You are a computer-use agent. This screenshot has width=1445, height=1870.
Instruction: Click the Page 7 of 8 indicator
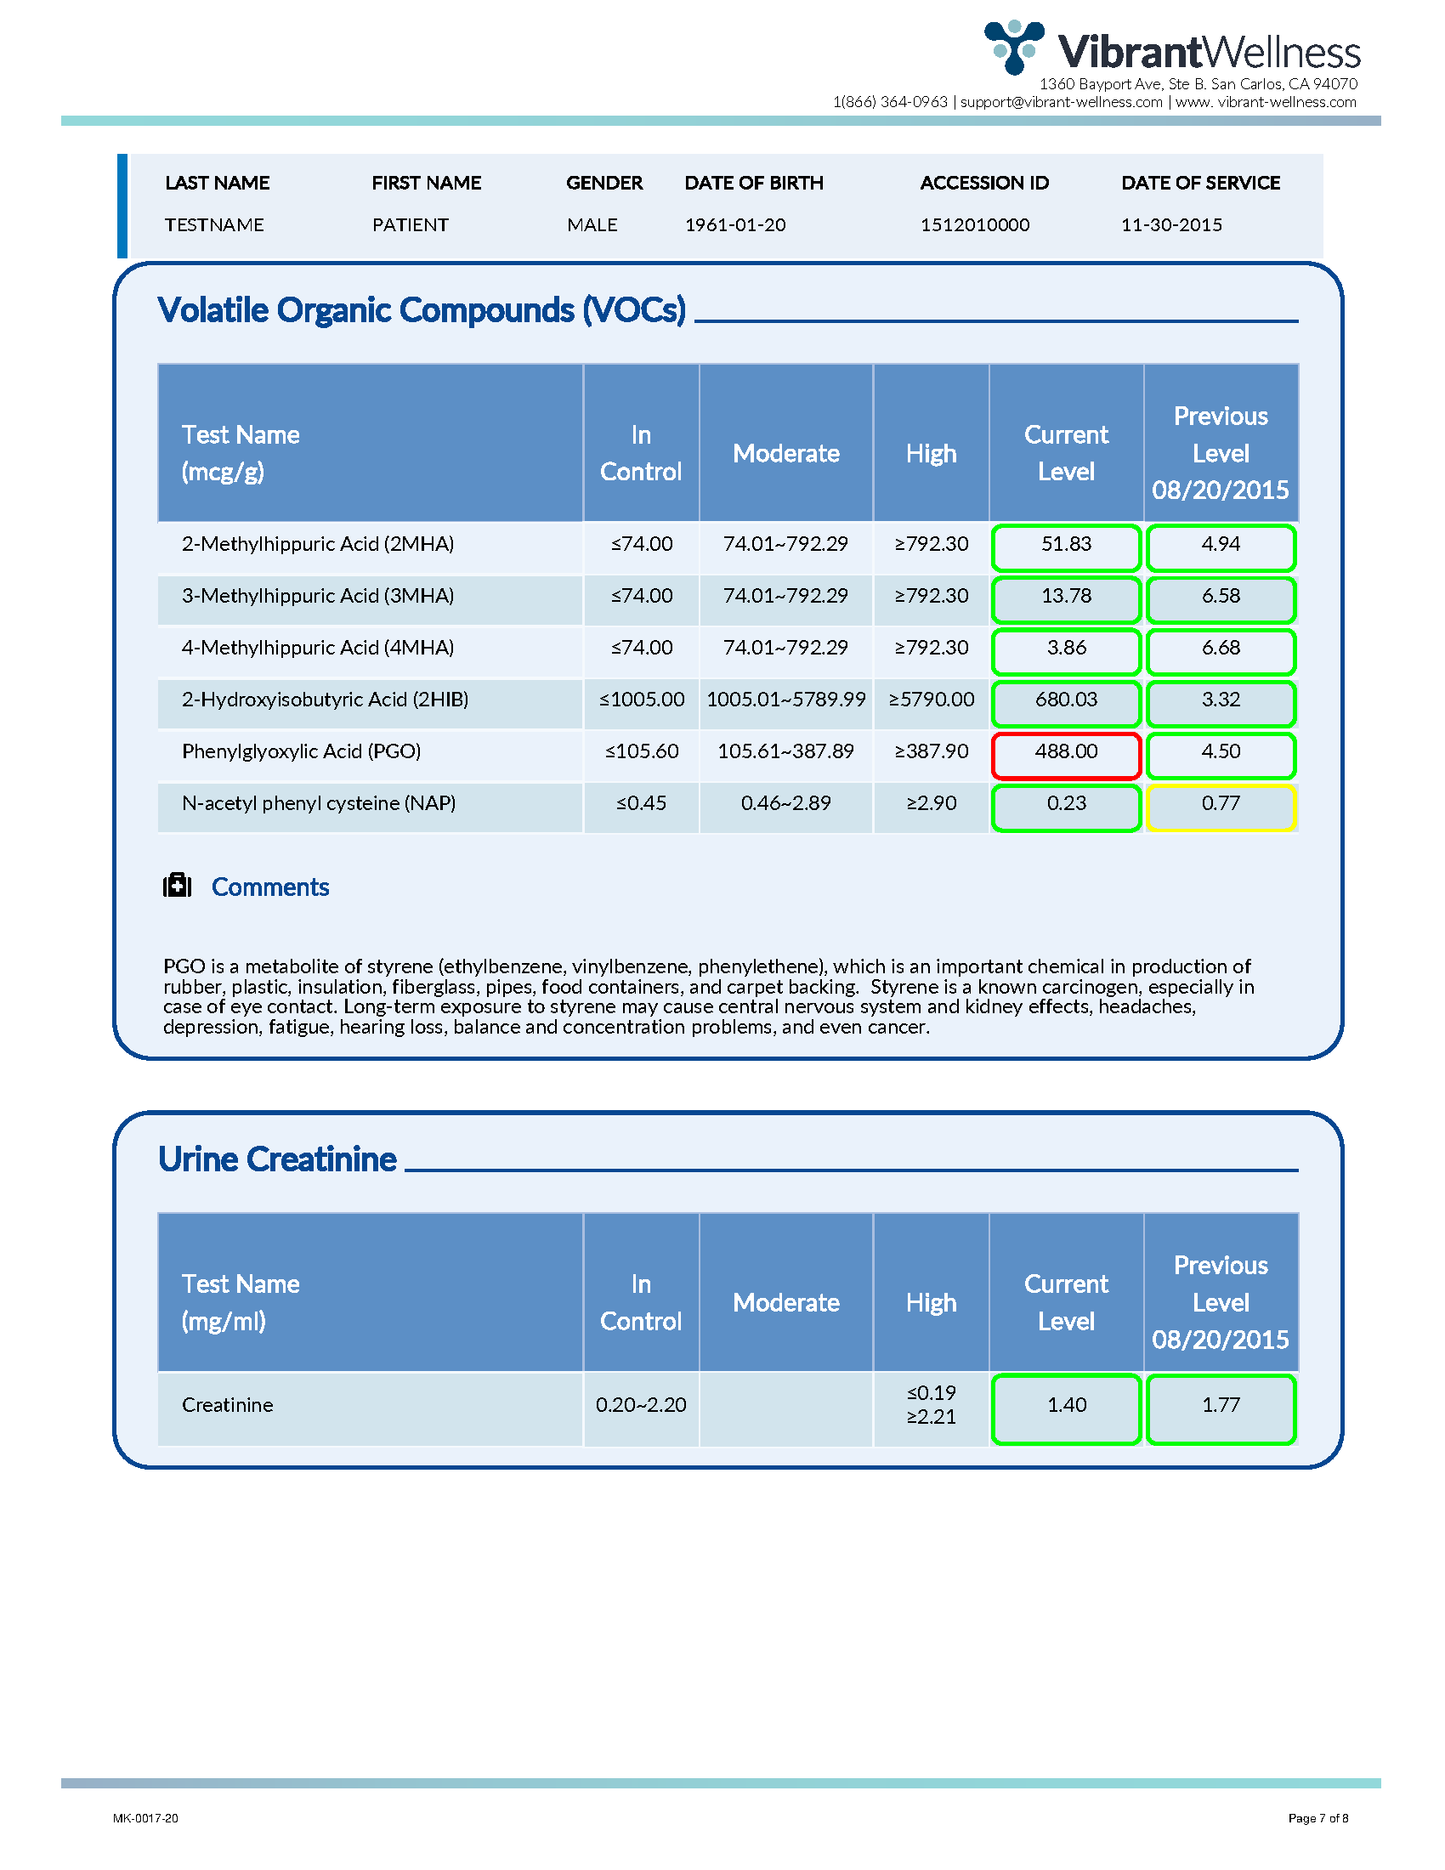1318,1818
